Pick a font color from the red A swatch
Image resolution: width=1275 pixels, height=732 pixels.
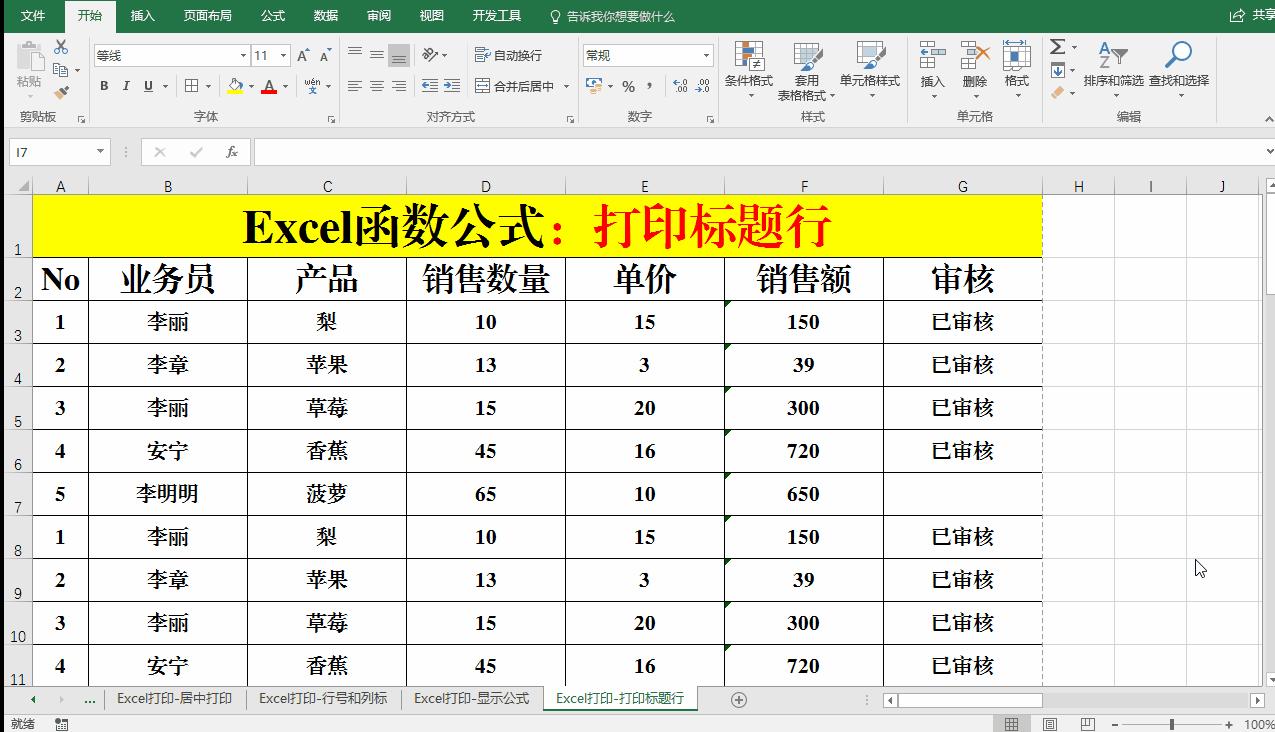coord(270,86)
